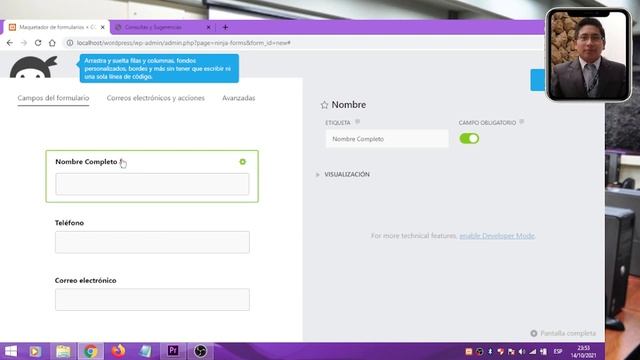Image resolution: width=640 pixels, height=360 pixels.
Task: Open the Campos del formulario tab
Action: 53,98
